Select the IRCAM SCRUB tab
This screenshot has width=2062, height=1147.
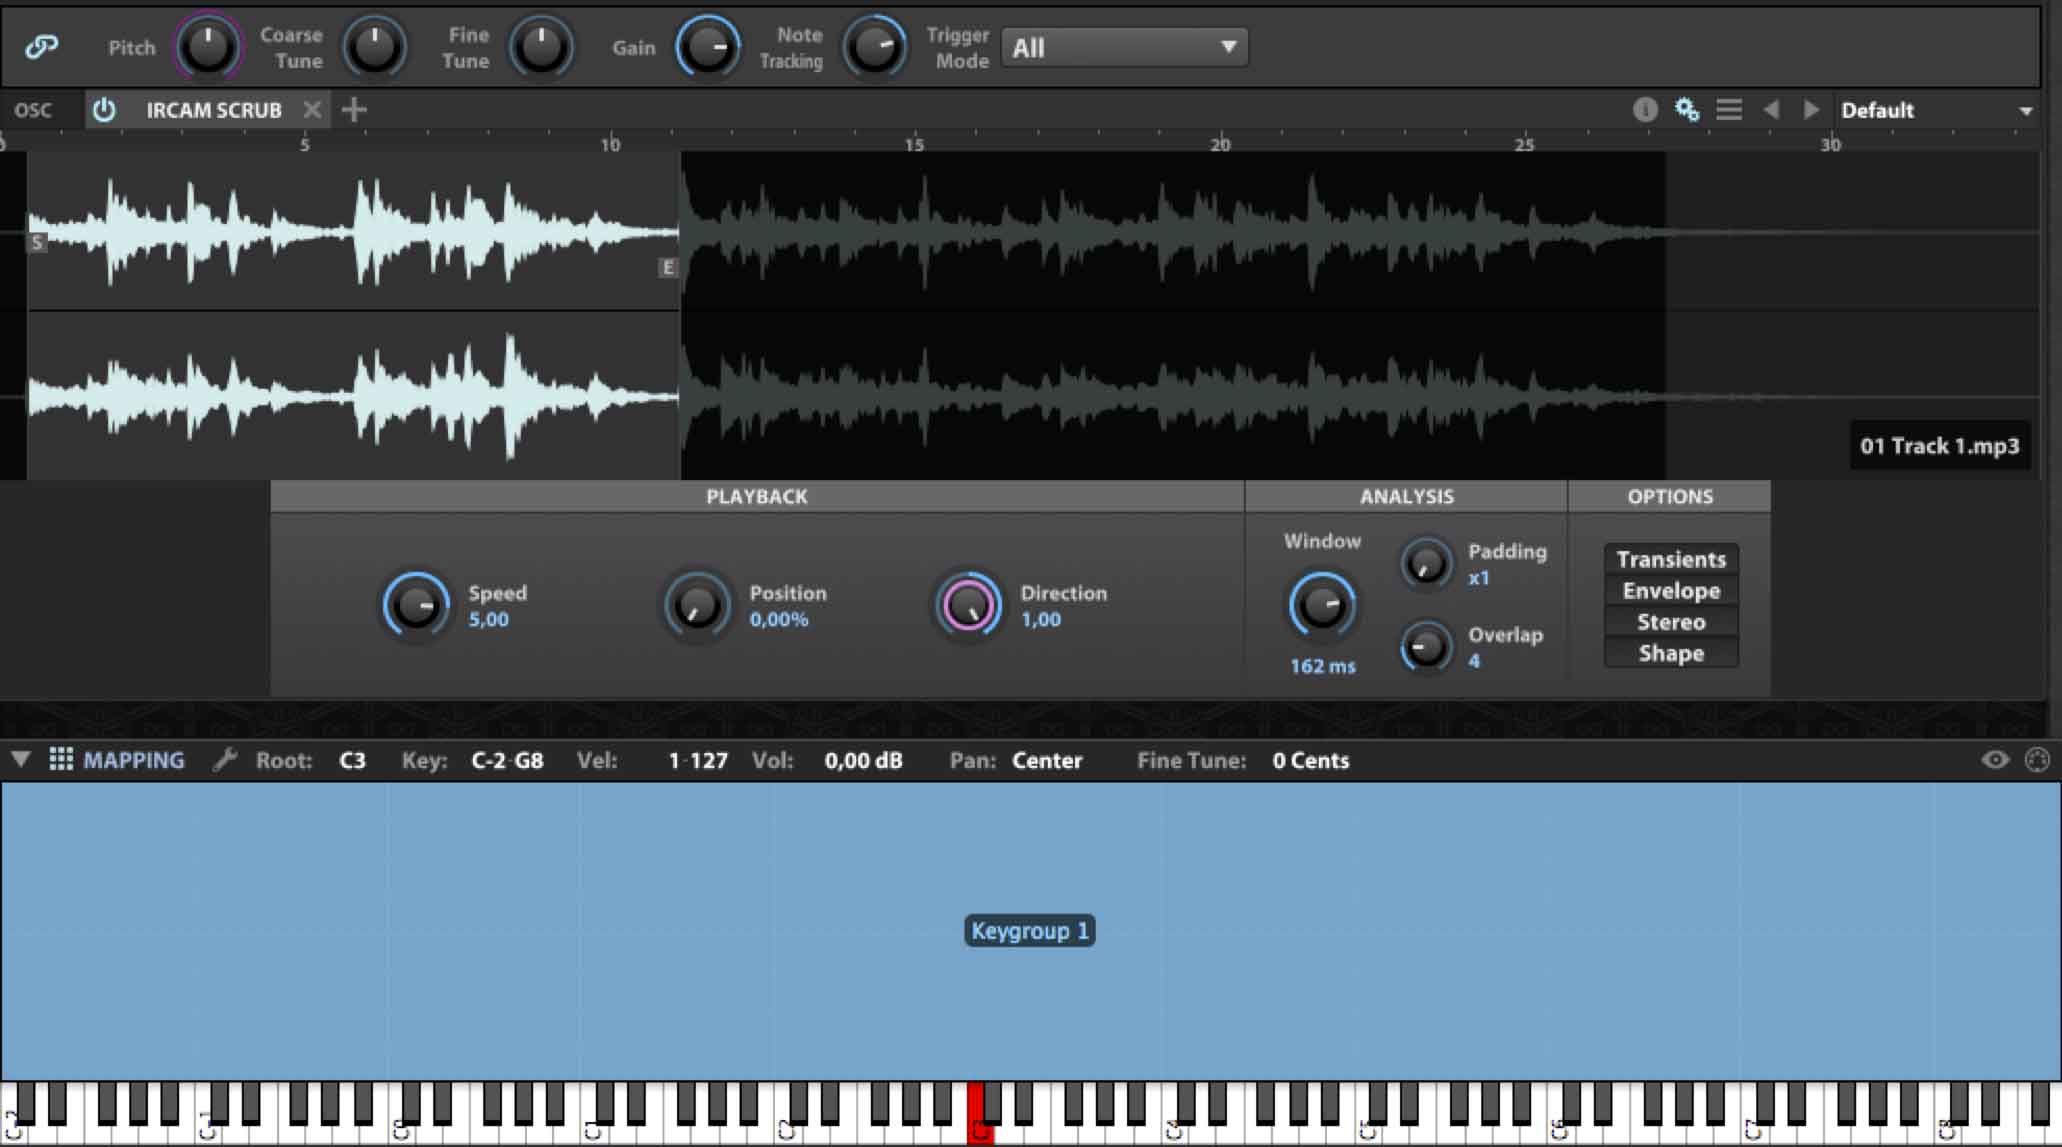click(213, 110)
